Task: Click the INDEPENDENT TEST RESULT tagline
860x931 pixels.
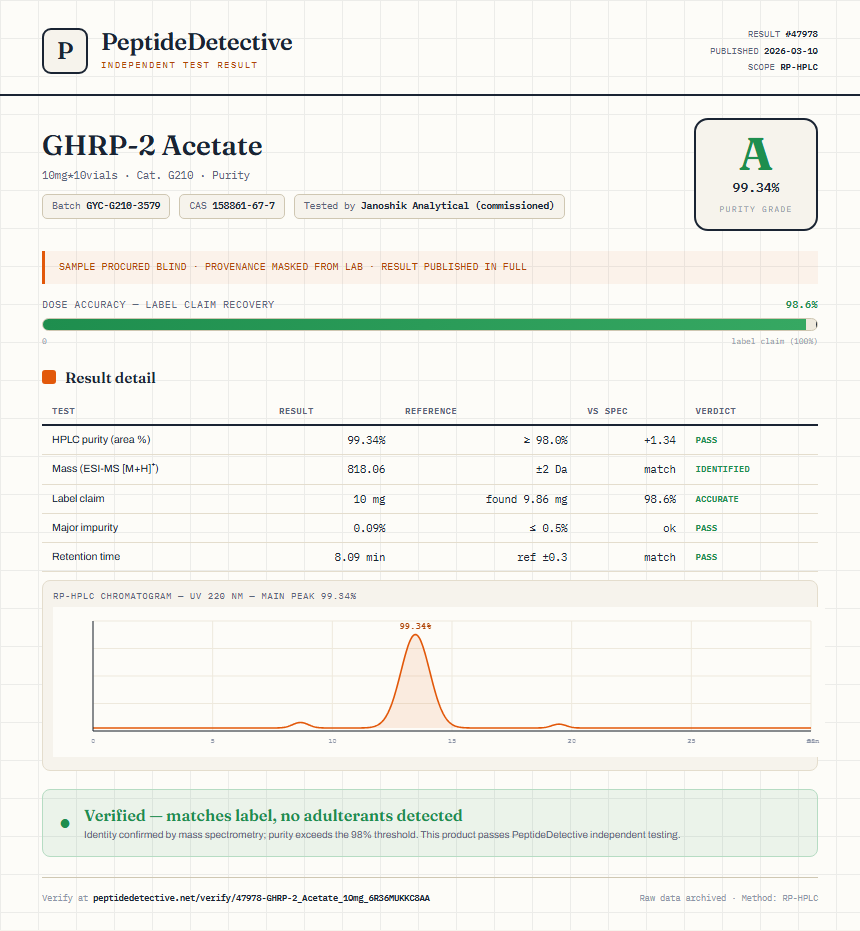Action: coord(179,65)
